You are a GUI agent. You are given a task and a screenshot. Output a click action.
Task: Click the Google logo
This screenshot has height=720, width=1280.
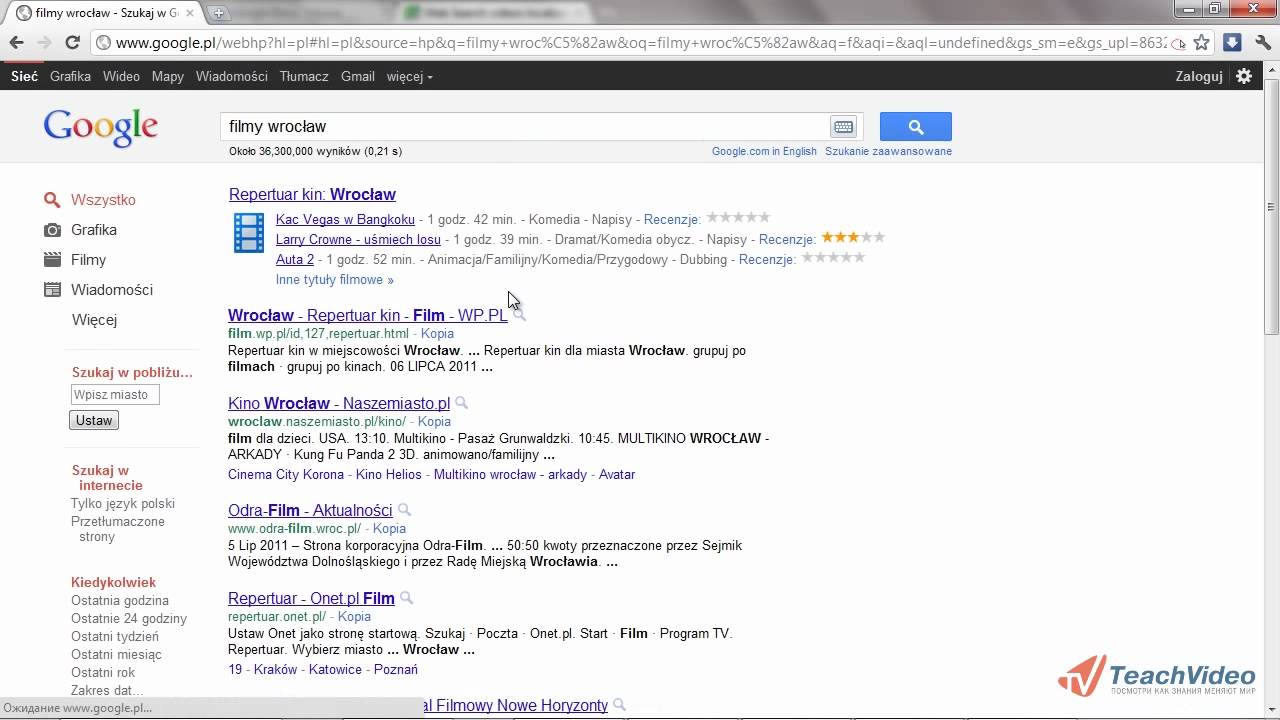[101, 127]
